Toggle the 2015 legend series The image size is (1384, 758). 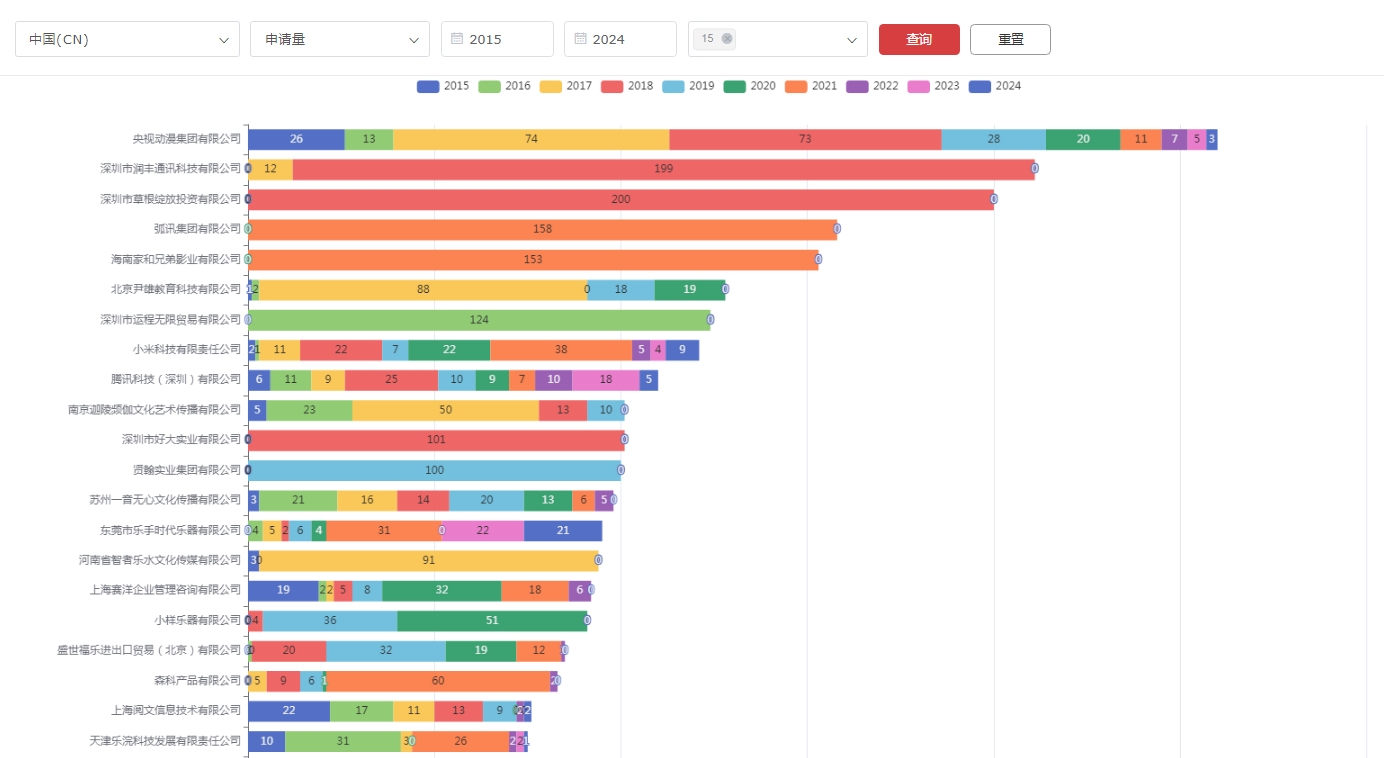click(443, 86)
